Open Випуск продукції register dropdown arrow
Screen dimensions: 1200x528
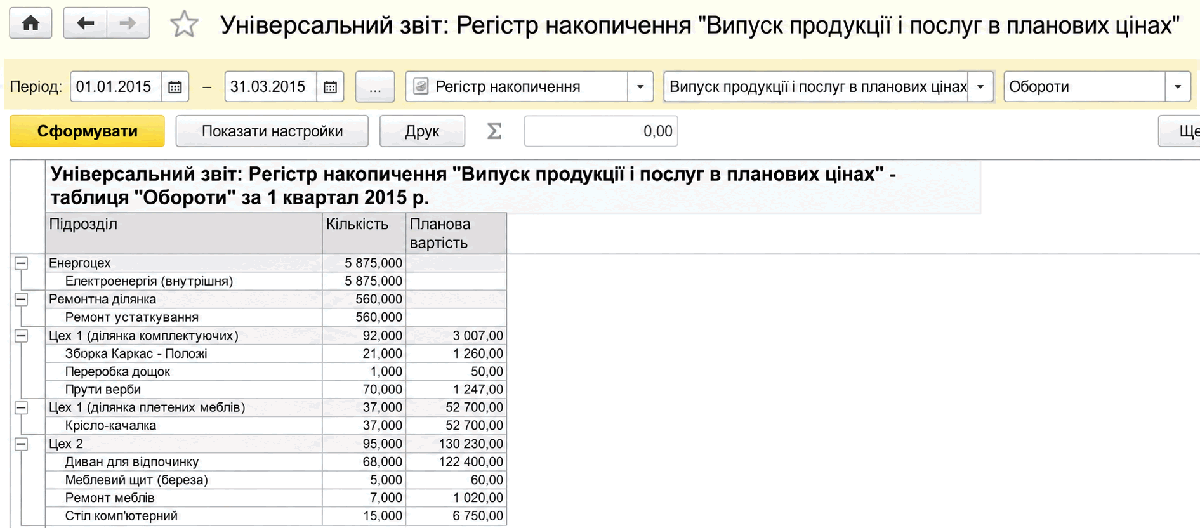[x=981, y=87]
